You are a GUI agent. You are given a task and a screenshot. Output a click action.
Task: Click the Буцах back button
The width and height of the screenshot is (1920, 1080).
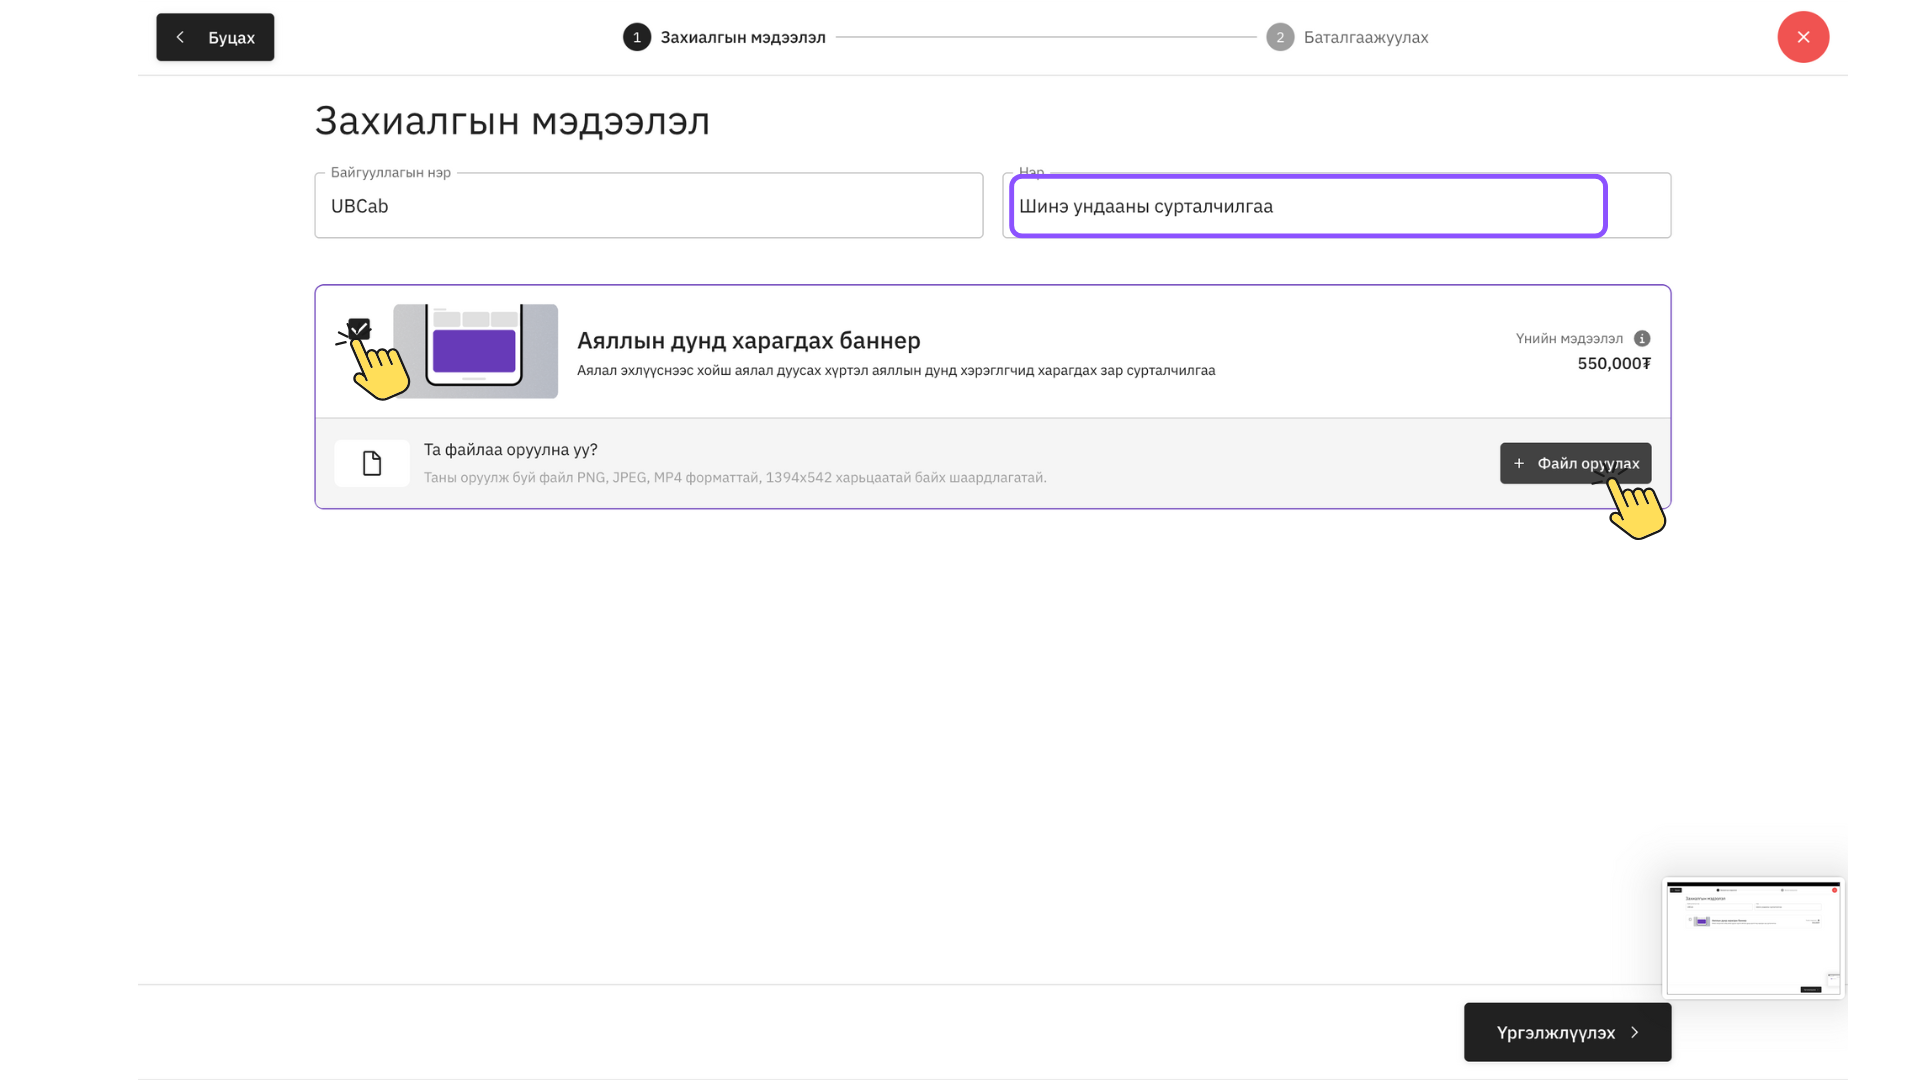[x=215, y=37]
